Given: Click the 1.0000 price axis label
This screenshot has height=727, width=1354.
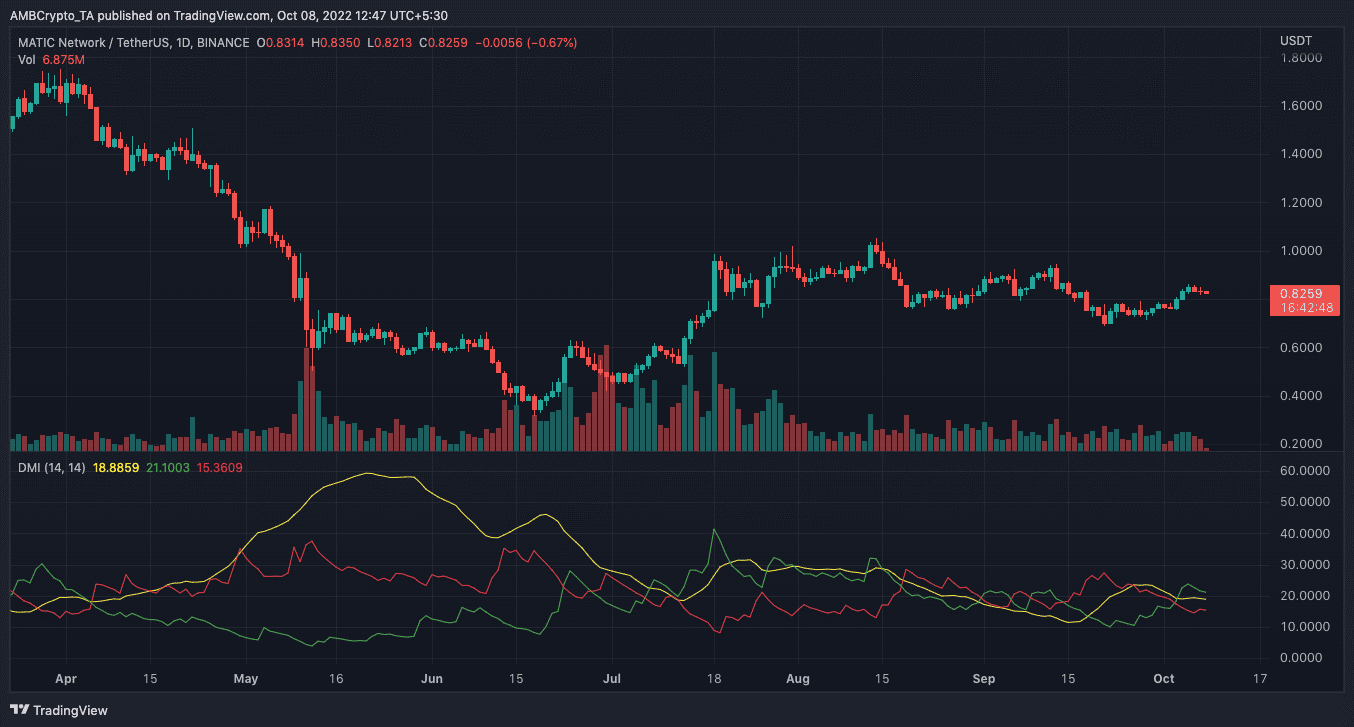Looking at the screenshot, I should point(1301,251).
